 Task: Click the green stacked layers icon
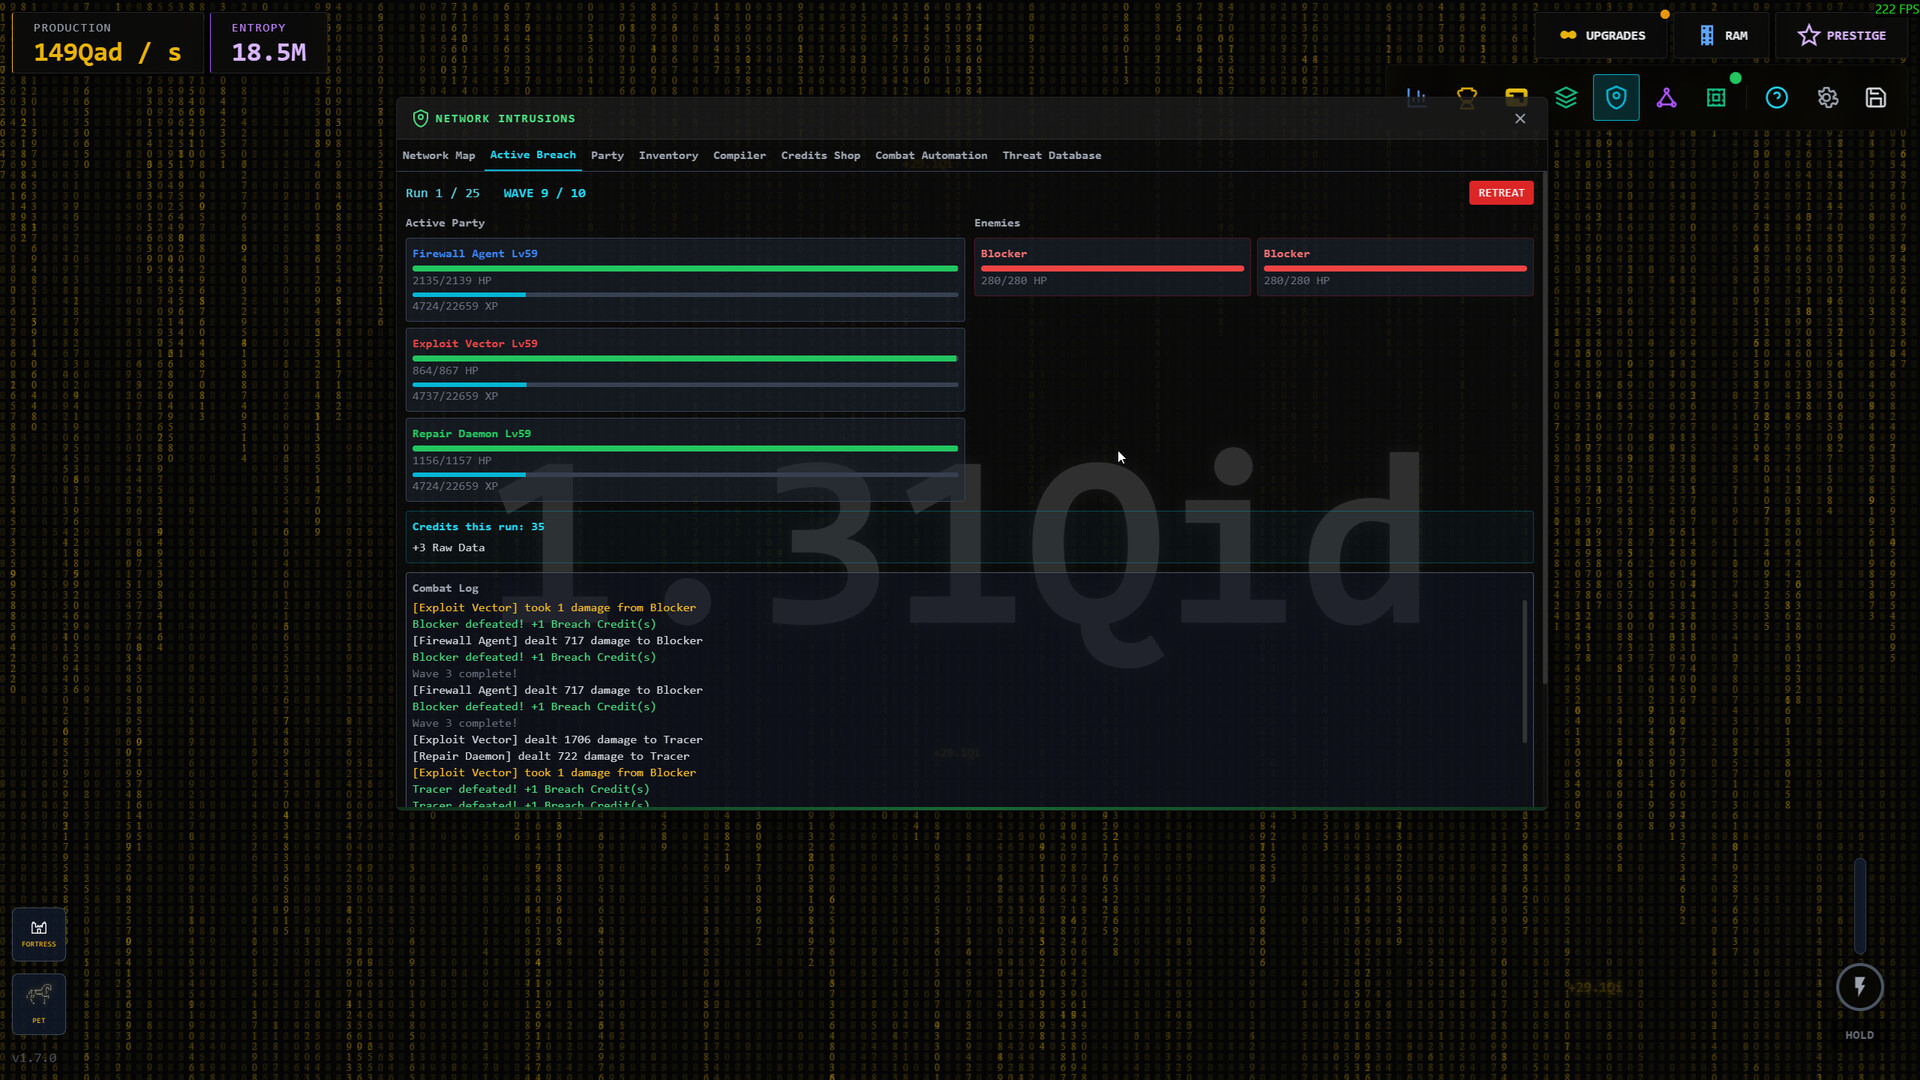point(1566,98)
